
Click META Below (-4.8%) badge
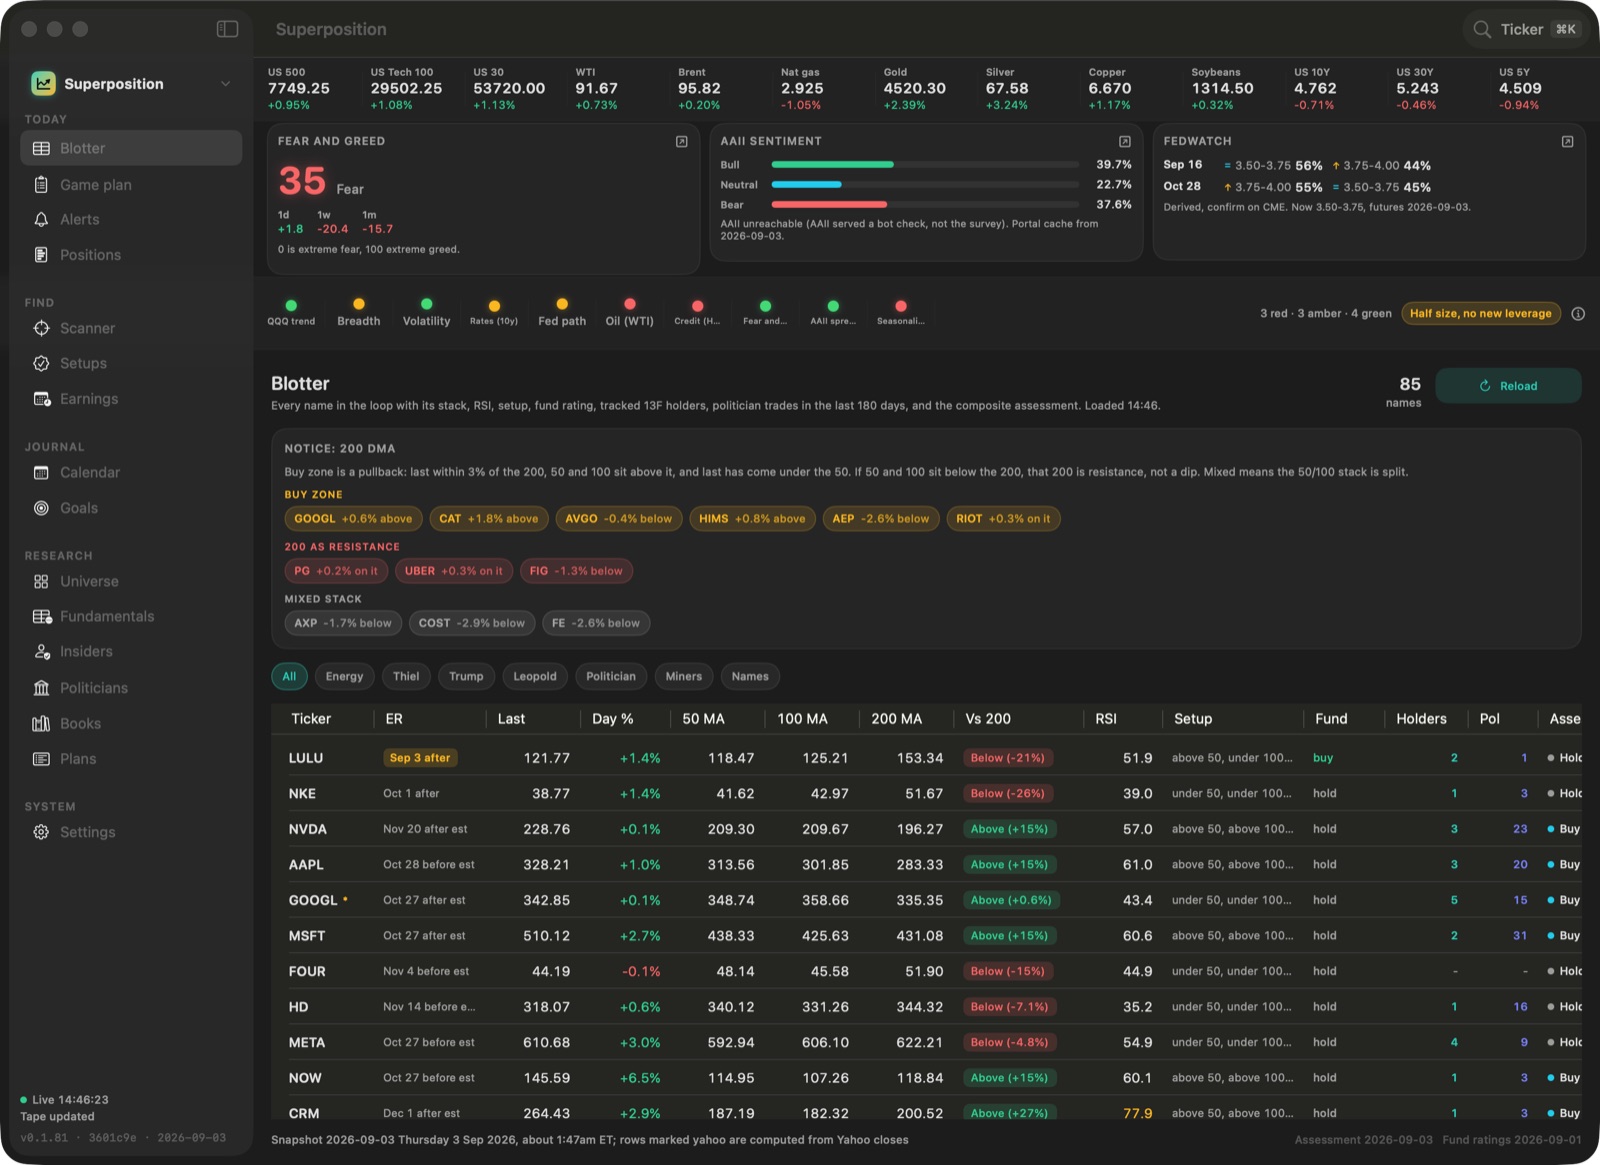coord(1010,1043)
